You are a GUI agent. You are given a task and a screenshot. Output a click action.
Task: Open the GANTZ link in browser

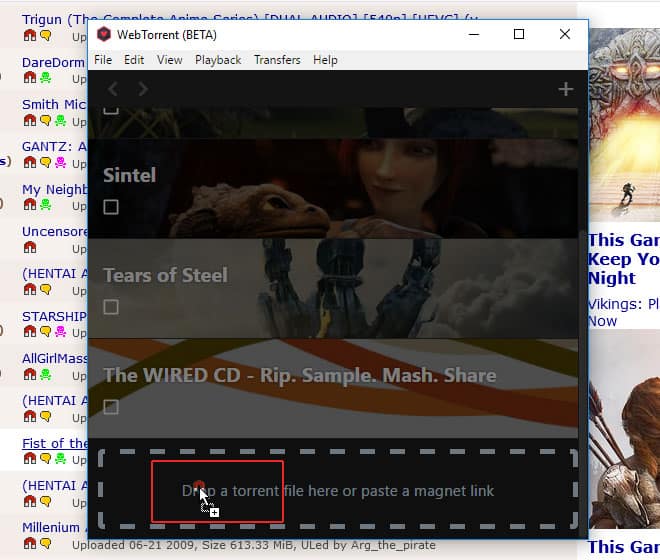pyautogui.click(x=54, y=147)
